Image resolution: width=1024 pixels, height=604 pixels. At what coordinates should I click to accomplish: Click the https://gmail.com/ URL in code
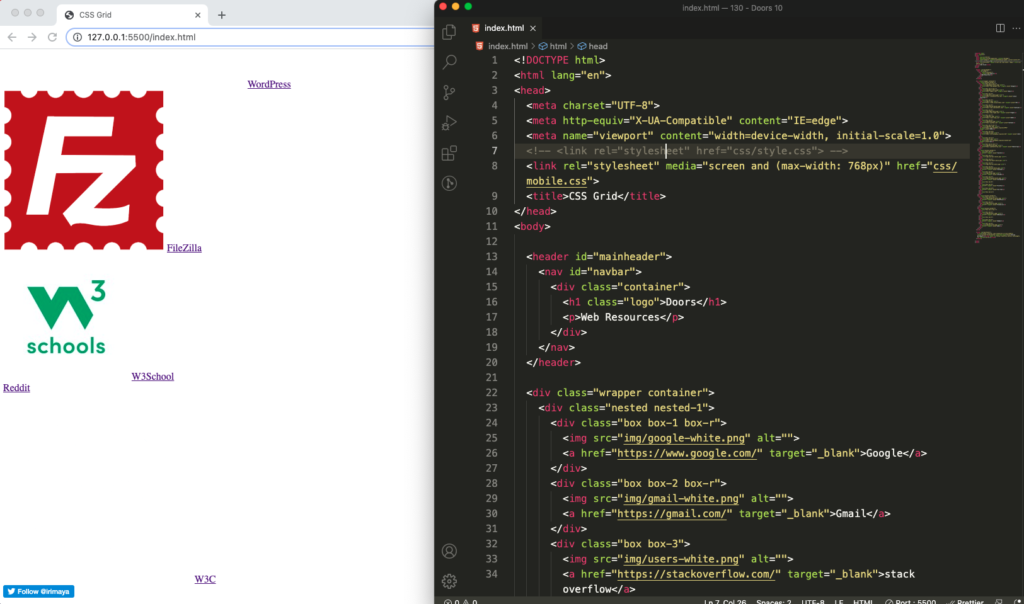pyautogui.click(x=672, y=513)
